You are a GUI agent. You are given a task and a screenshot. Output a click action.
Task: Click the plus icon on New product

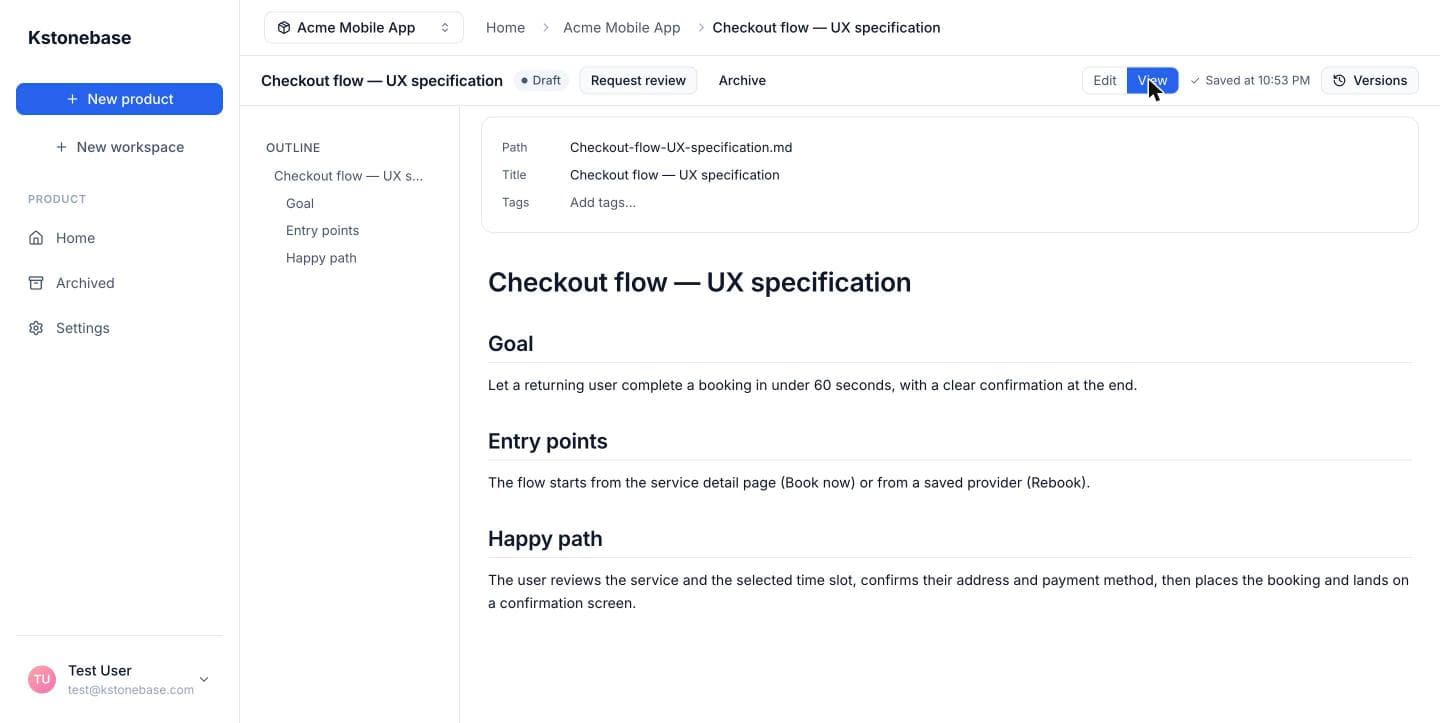point(72,99)
